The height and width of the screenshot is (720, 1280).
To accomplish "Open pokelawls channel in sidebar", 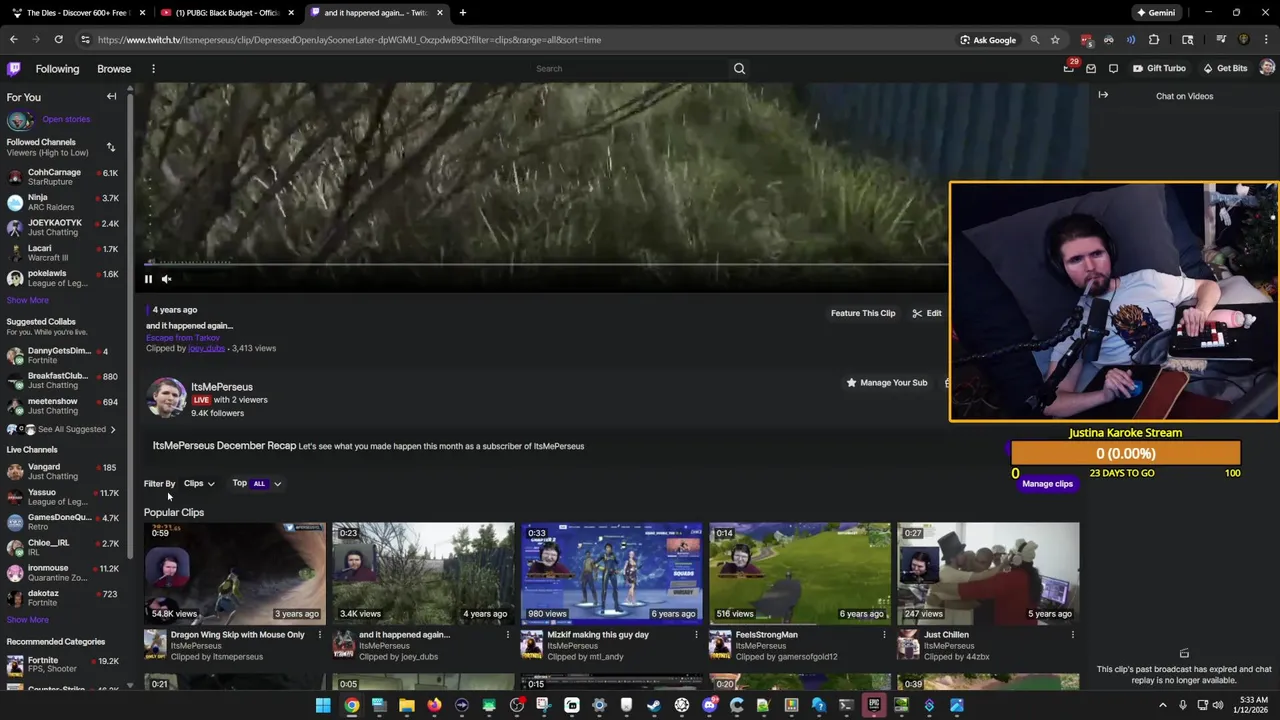I will click(x=62, y=278).
